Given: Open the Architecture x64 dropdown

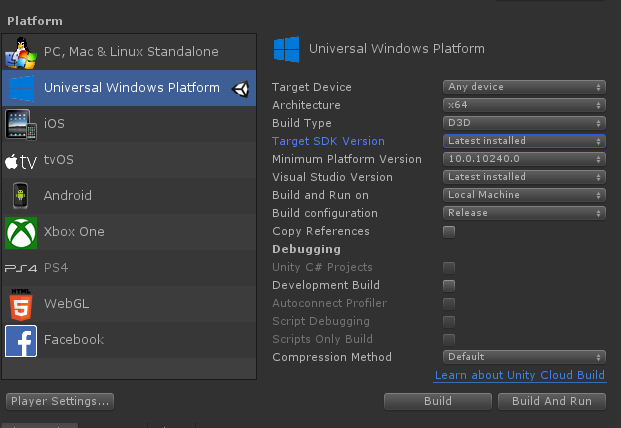Looking at the screenshot, I should (524, 105).
